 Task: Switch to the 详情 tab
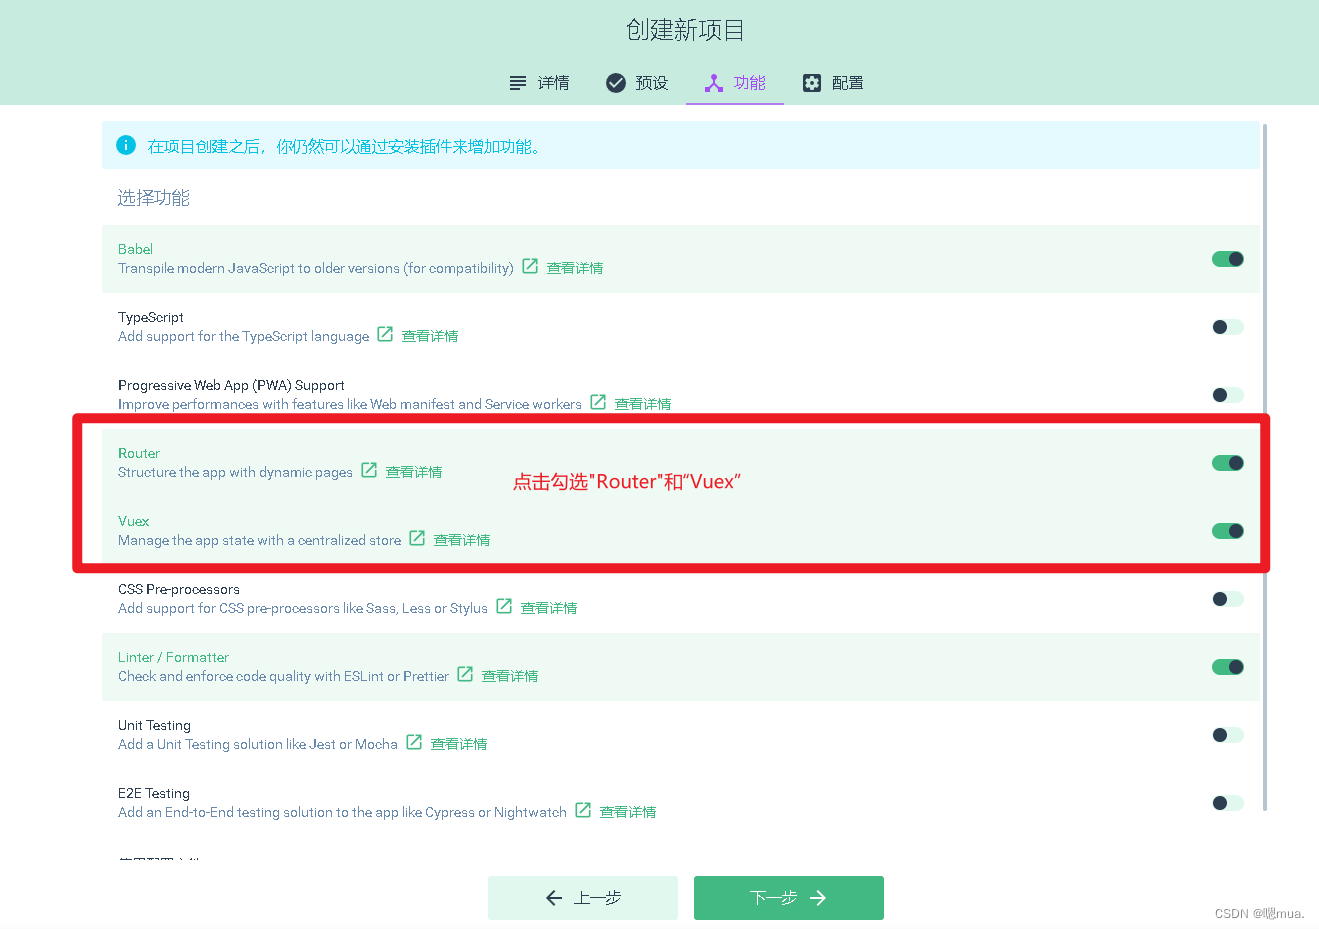tap(539, 83)
